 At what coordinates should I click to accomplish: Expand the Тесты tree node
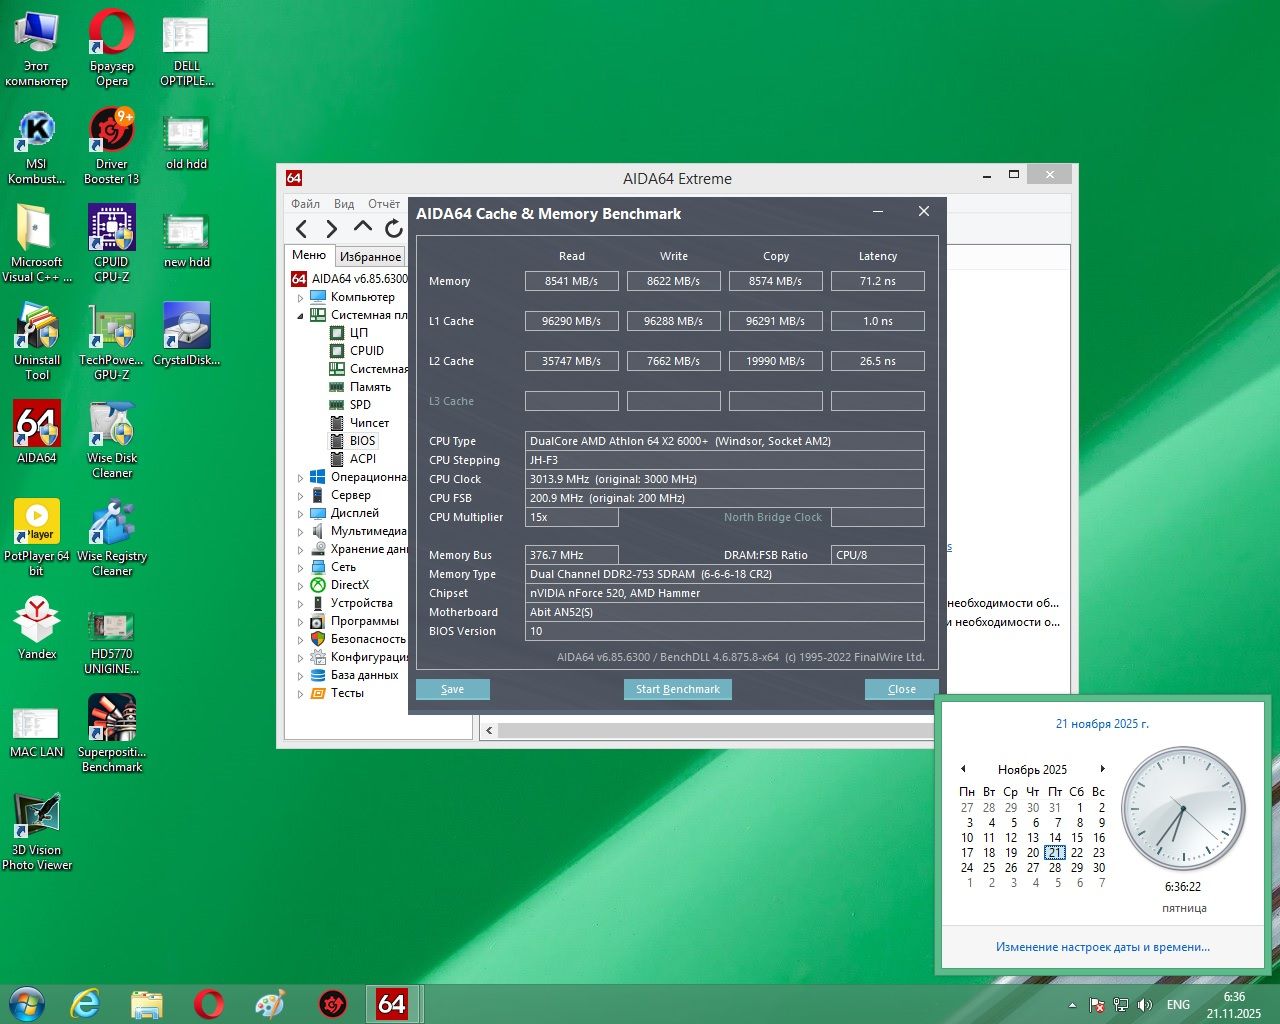point(300,694)
